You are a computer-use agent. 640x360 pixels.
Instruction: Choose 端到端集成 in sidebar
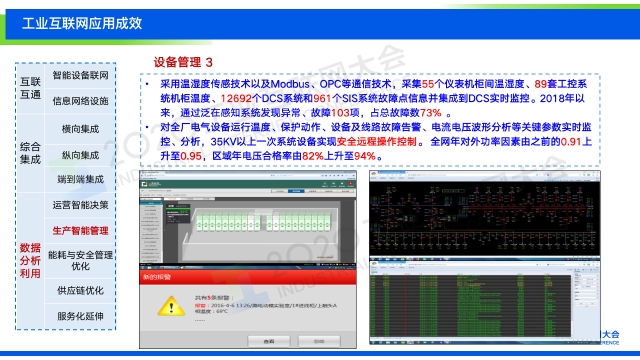[80, 179]
